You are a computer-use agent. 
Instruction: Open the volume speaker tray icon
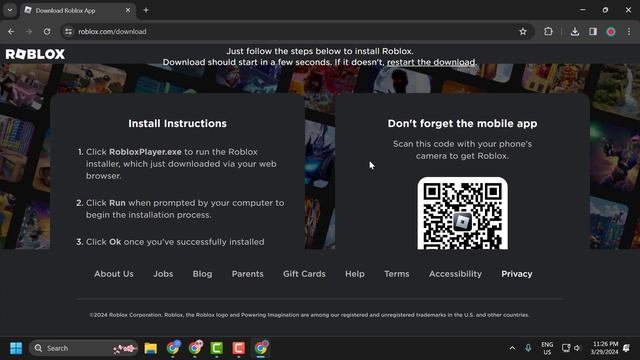[x=577, y=348]
